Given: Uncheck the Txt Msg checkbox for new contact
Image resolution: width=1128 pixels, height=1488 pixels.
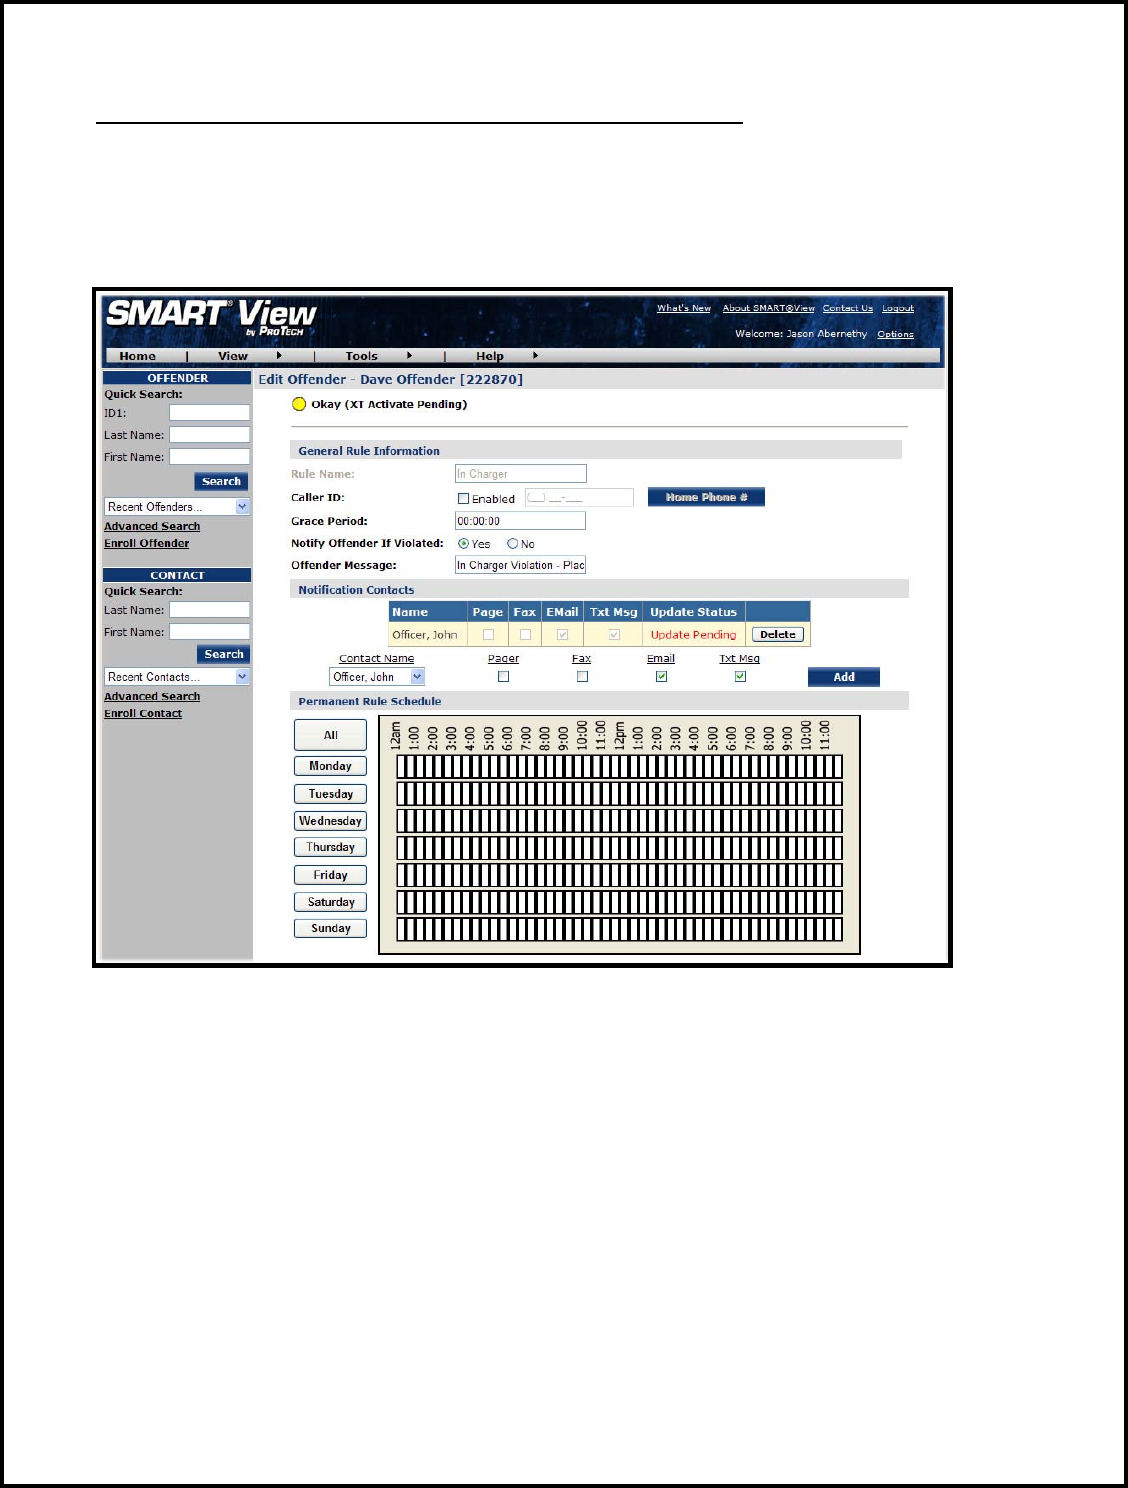Looking at the screenshot, I should (x=740, y=677).
